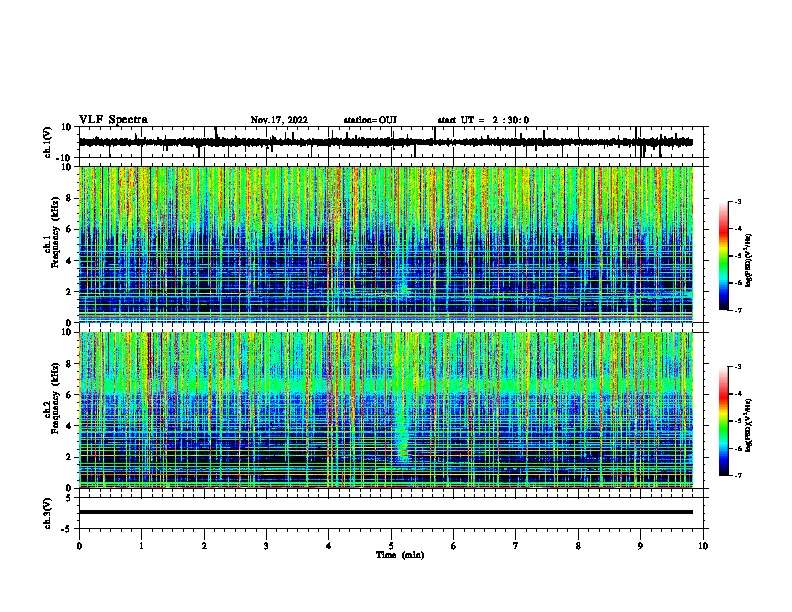Click the "-7" label on ch.2 colorbar
The width and height of the screenshot is (792, 612).
click(x=737, y=475)
